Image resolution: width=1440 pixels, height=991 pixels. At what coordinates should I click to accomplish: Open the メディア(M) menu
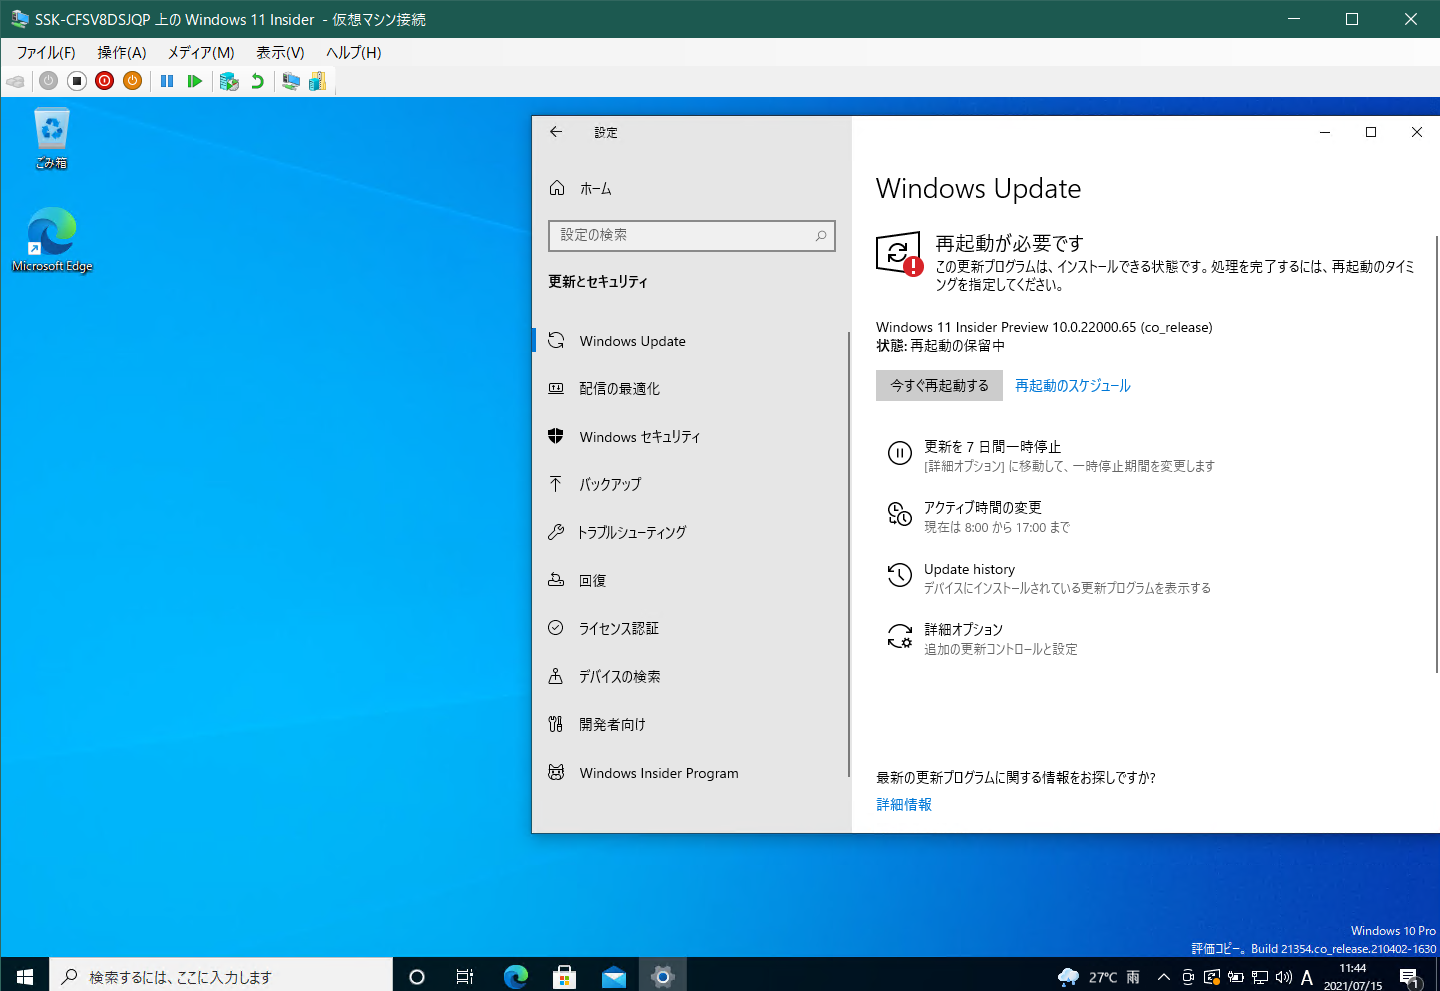pyautogui.click(x=201, y=53)
